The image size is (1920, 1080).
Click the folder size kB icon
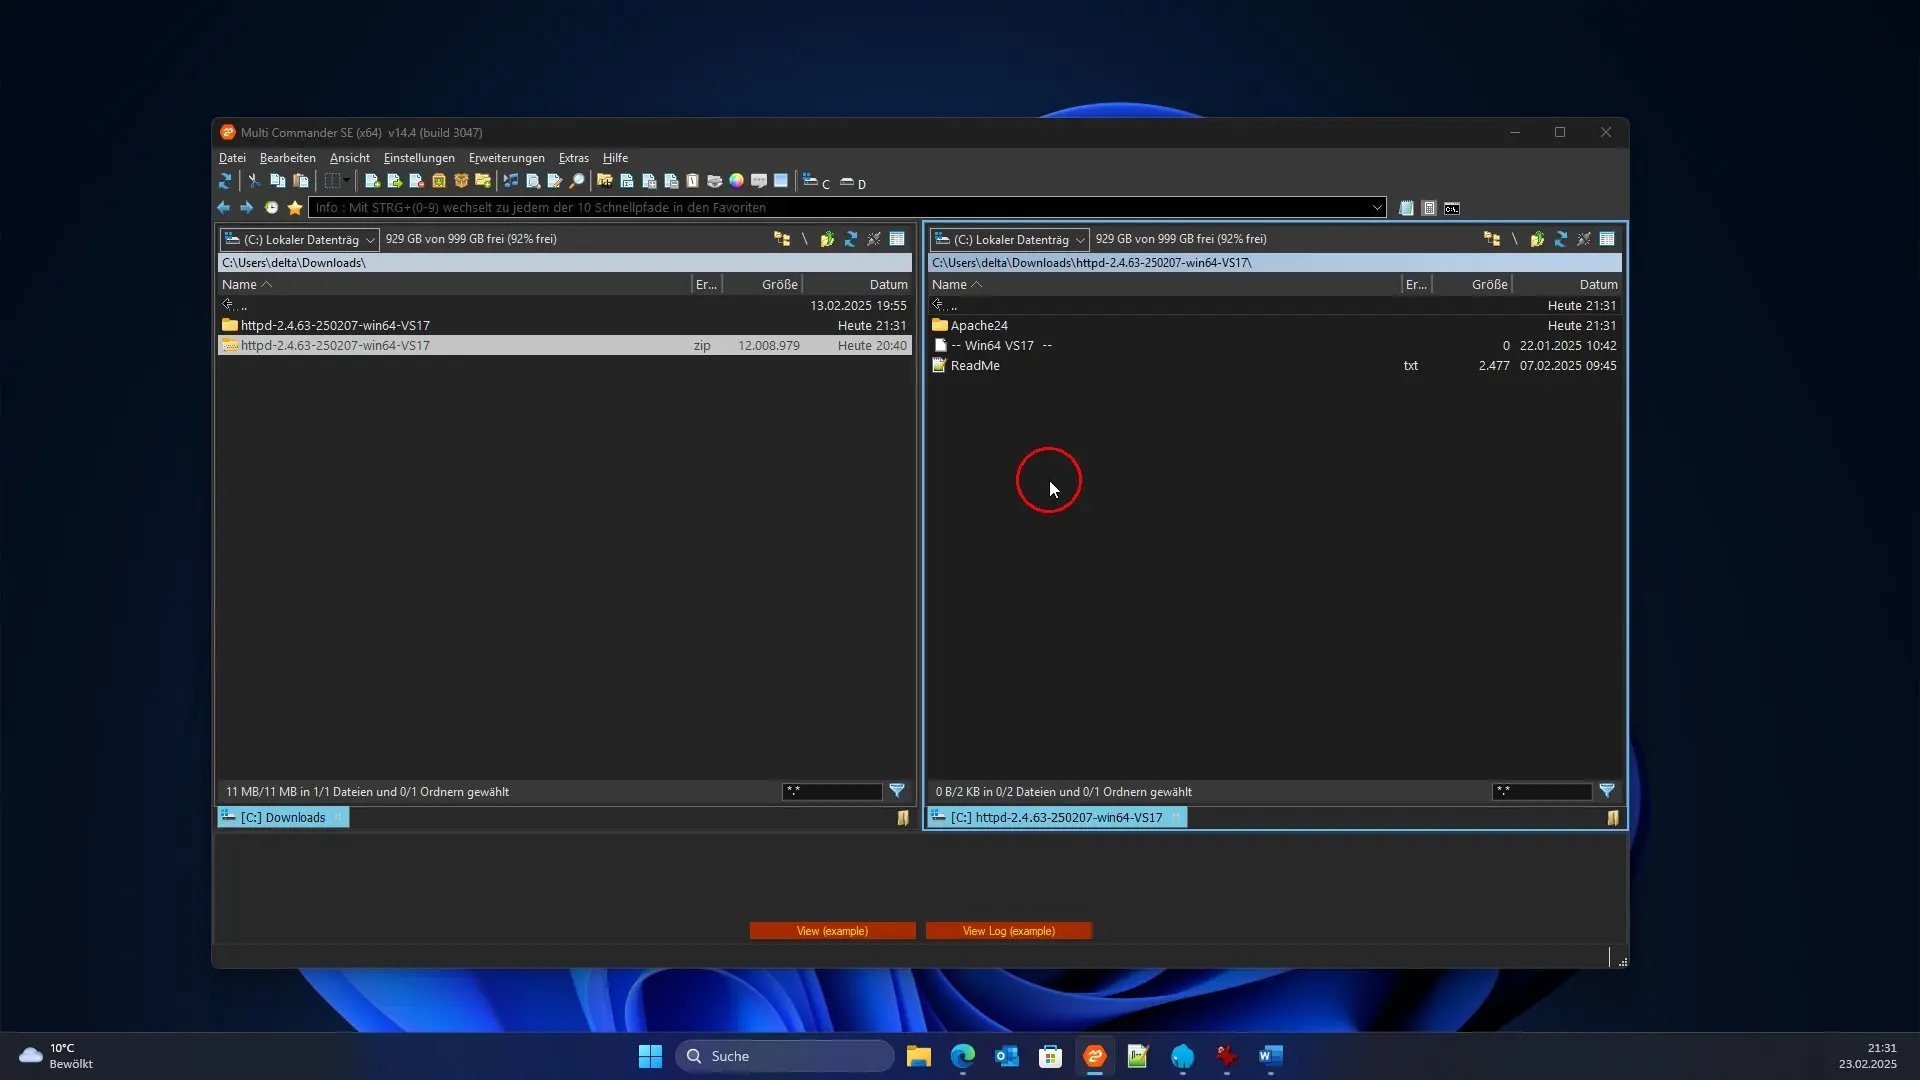point(604,181)
